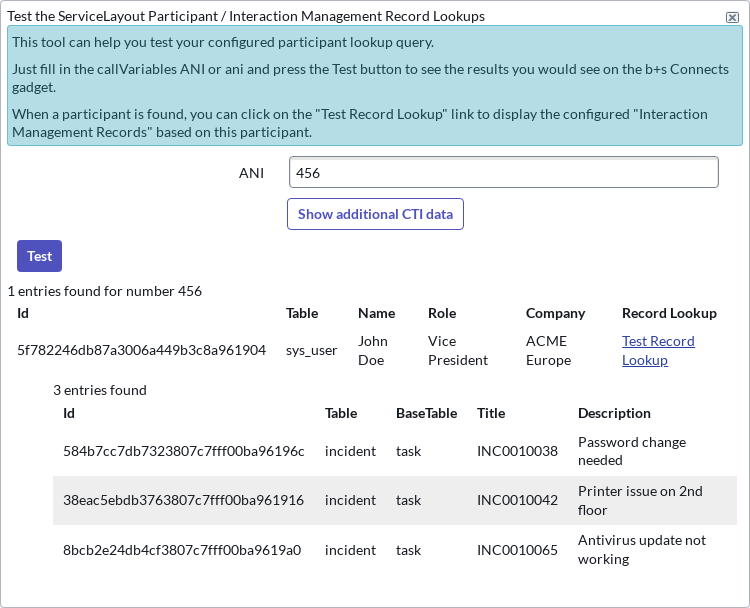The image size is (750, 608).
Task: Click the Name column header
Action: click(x=376, y=313)
